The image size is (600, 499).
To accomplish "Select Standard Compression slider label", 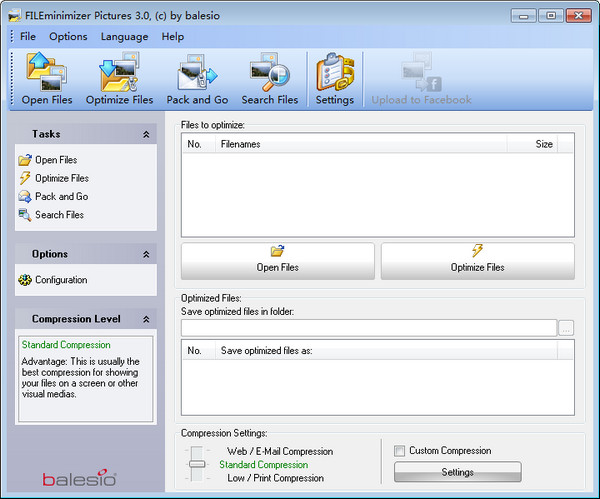I will [x=264, y=465].
